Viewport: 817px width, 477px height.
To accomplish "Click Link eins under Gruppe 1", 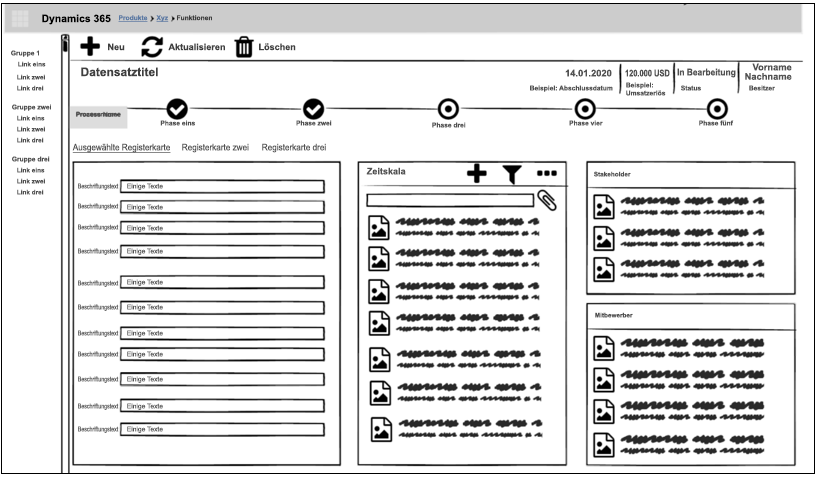I will (31, 64).
